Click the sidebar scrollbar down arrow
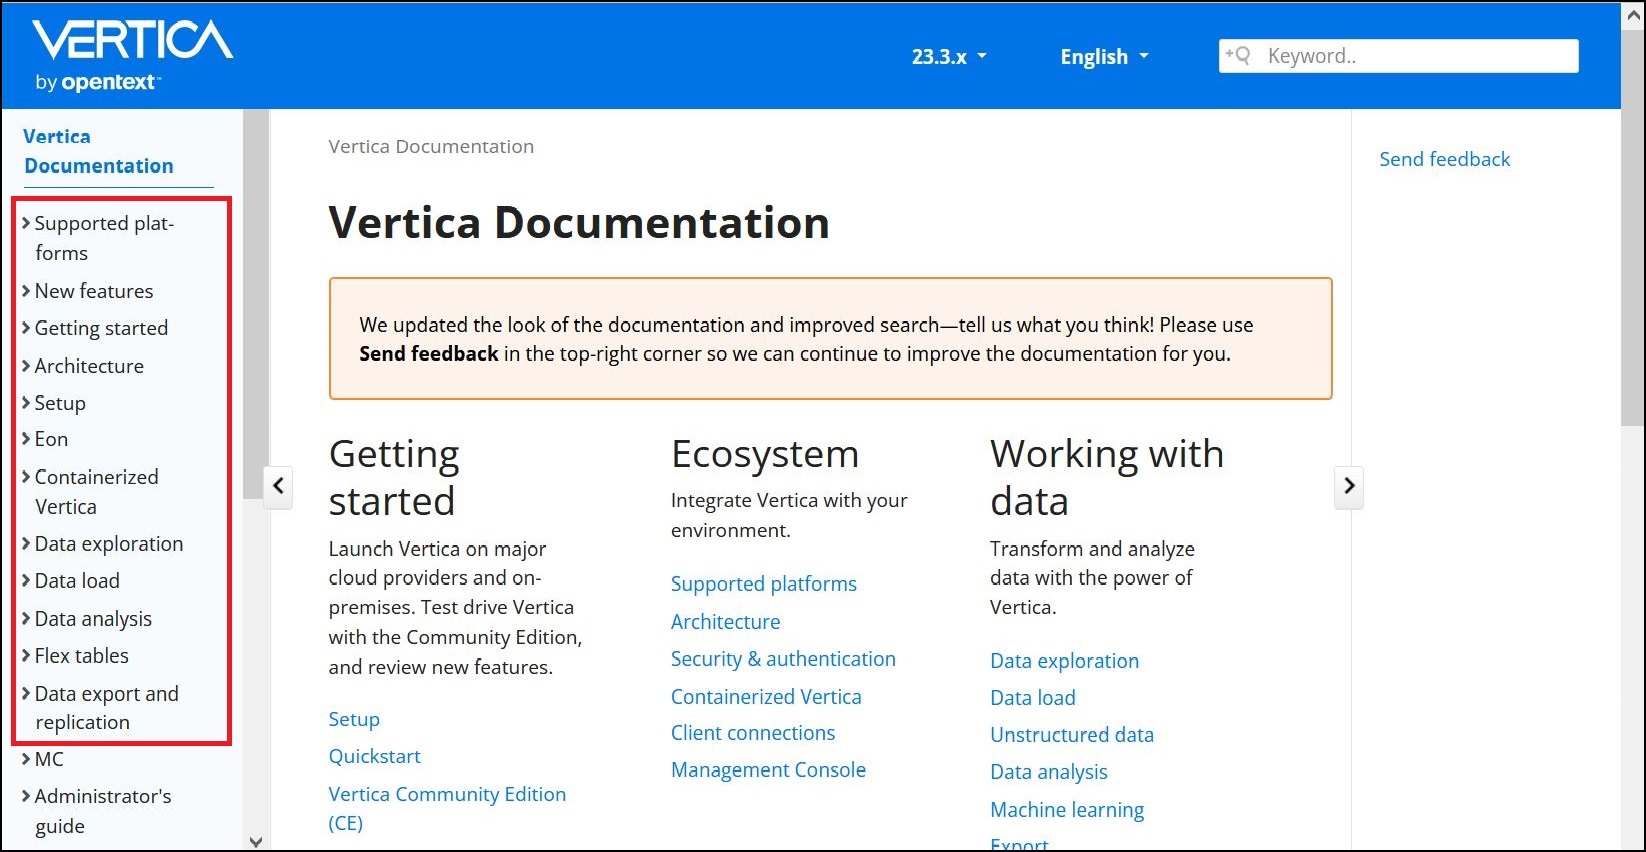This screenshot has height=852, width=1646. pos(256,841)
